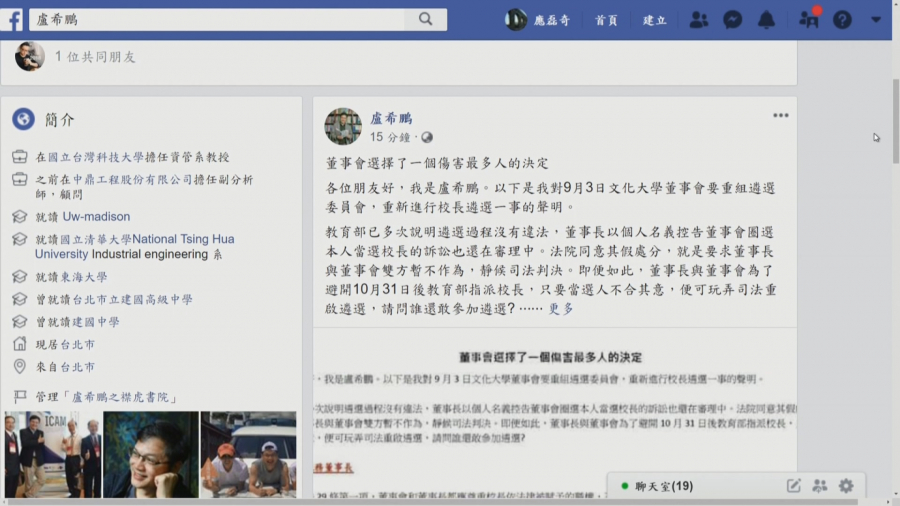Click new message compose icon in chat bar
Screen dimensions: 900x506
794,486
